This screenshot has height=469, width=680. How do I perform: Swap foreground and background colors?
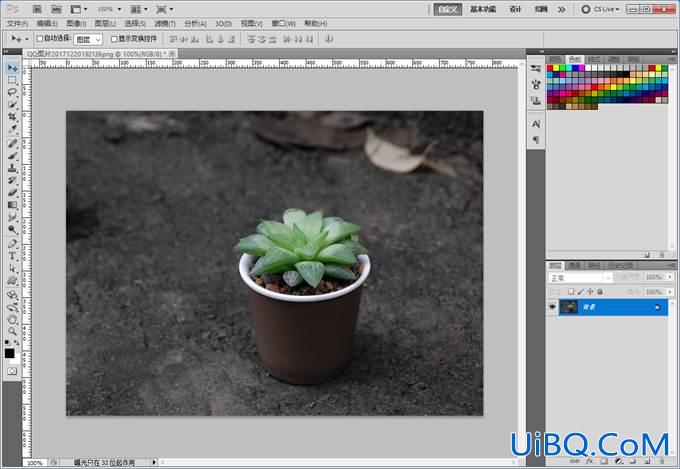(16, 342)
